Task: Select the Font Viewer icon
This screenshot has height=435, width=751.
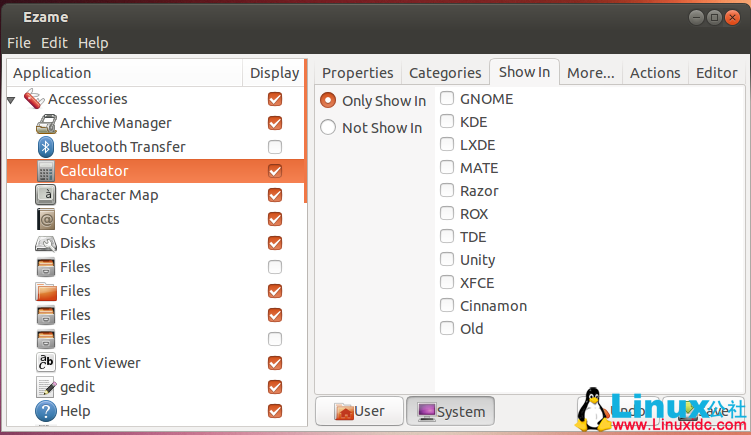Action: pyautogui.click(x=46, y=363)
